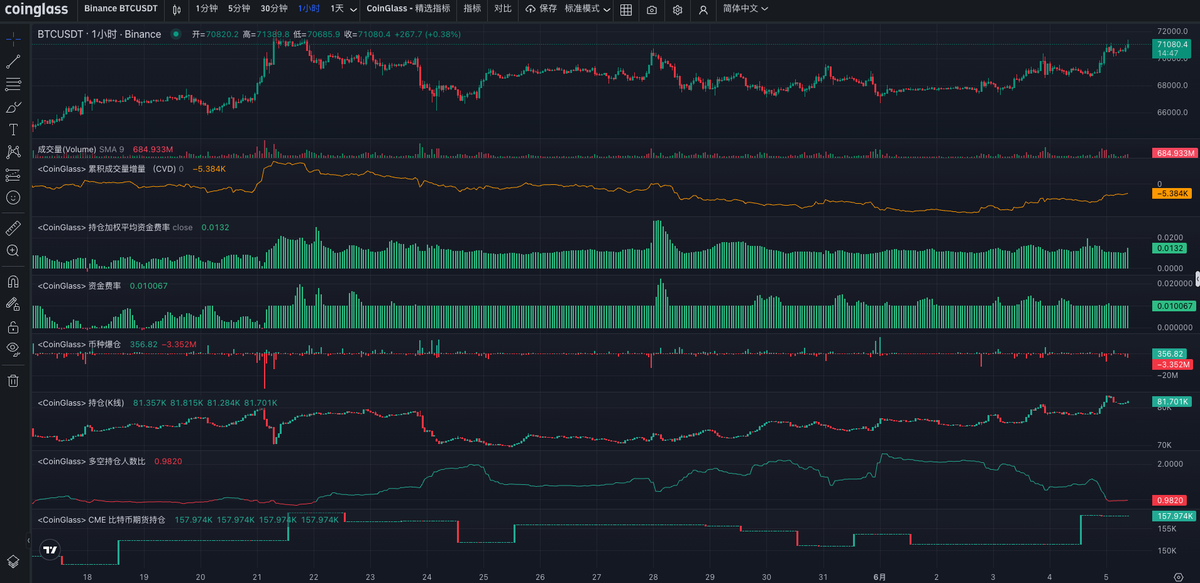
Task: Open the 标准模式 mode dropdown
Action: (586, 9)
